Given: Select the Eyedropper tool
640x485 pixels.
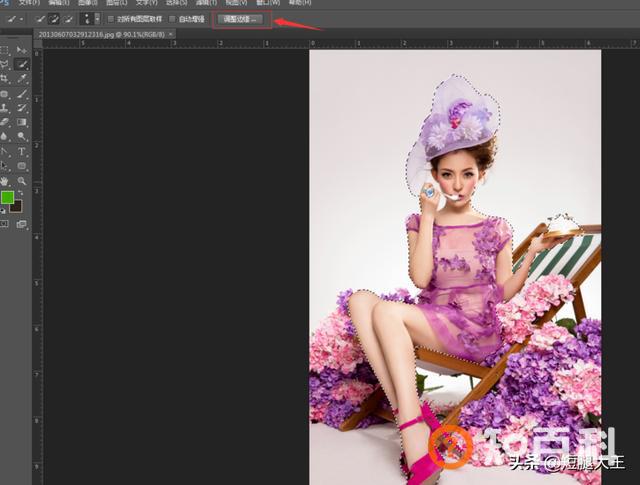Looking at the screenshot, I should click(22, 78).
